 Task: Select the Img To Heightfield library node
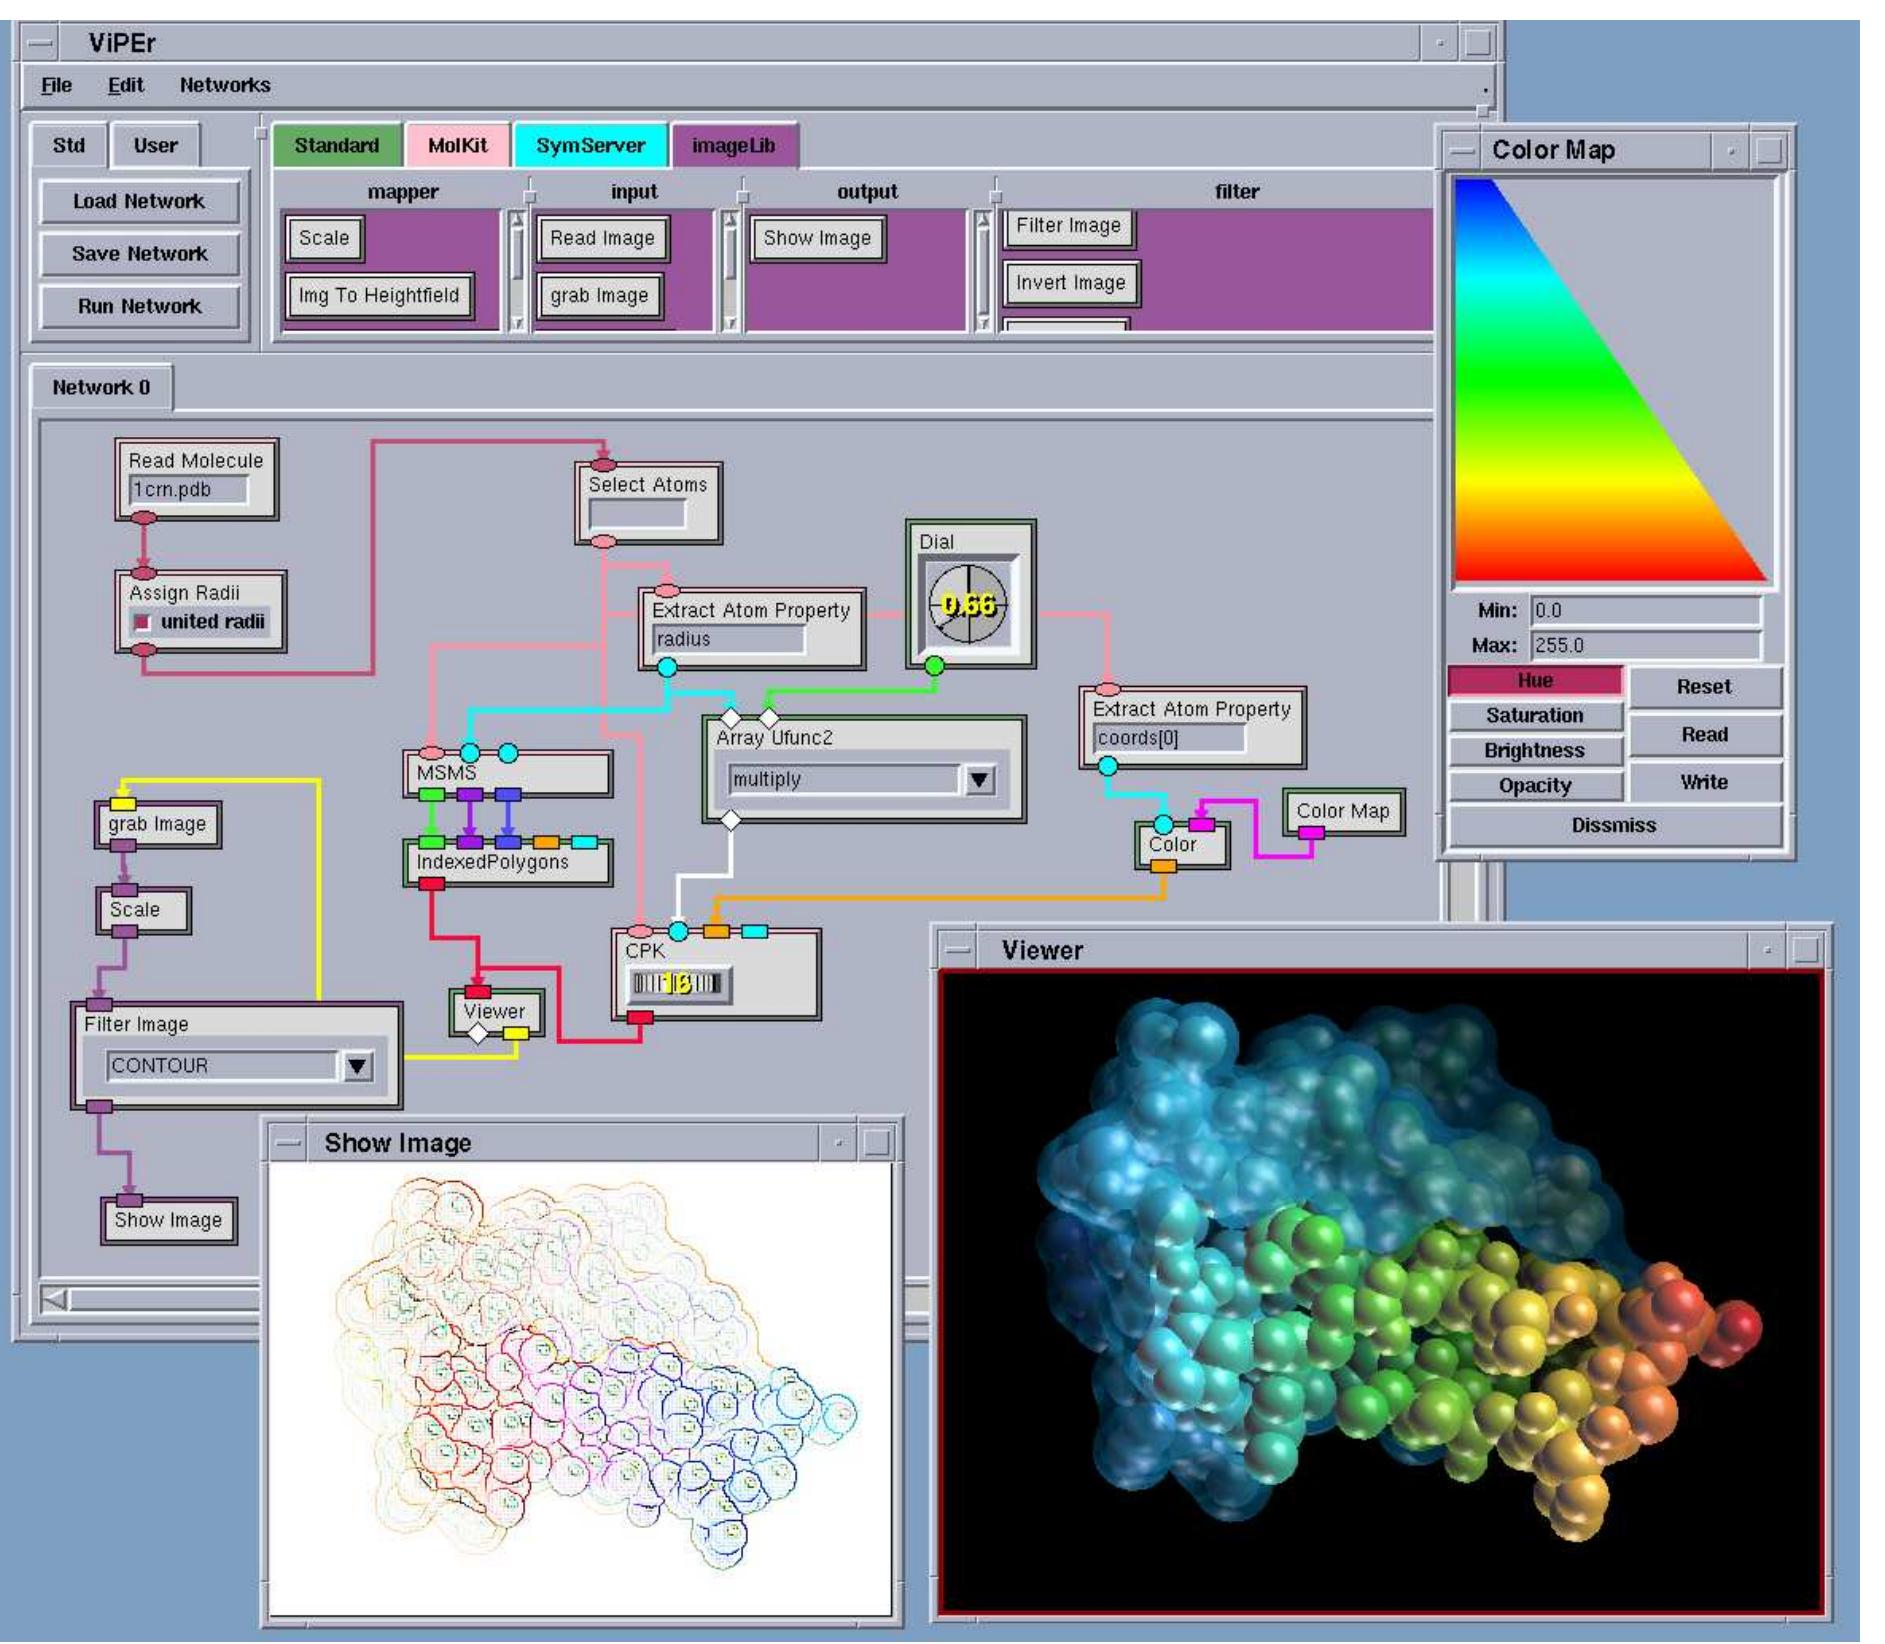(x=379, y=296)
